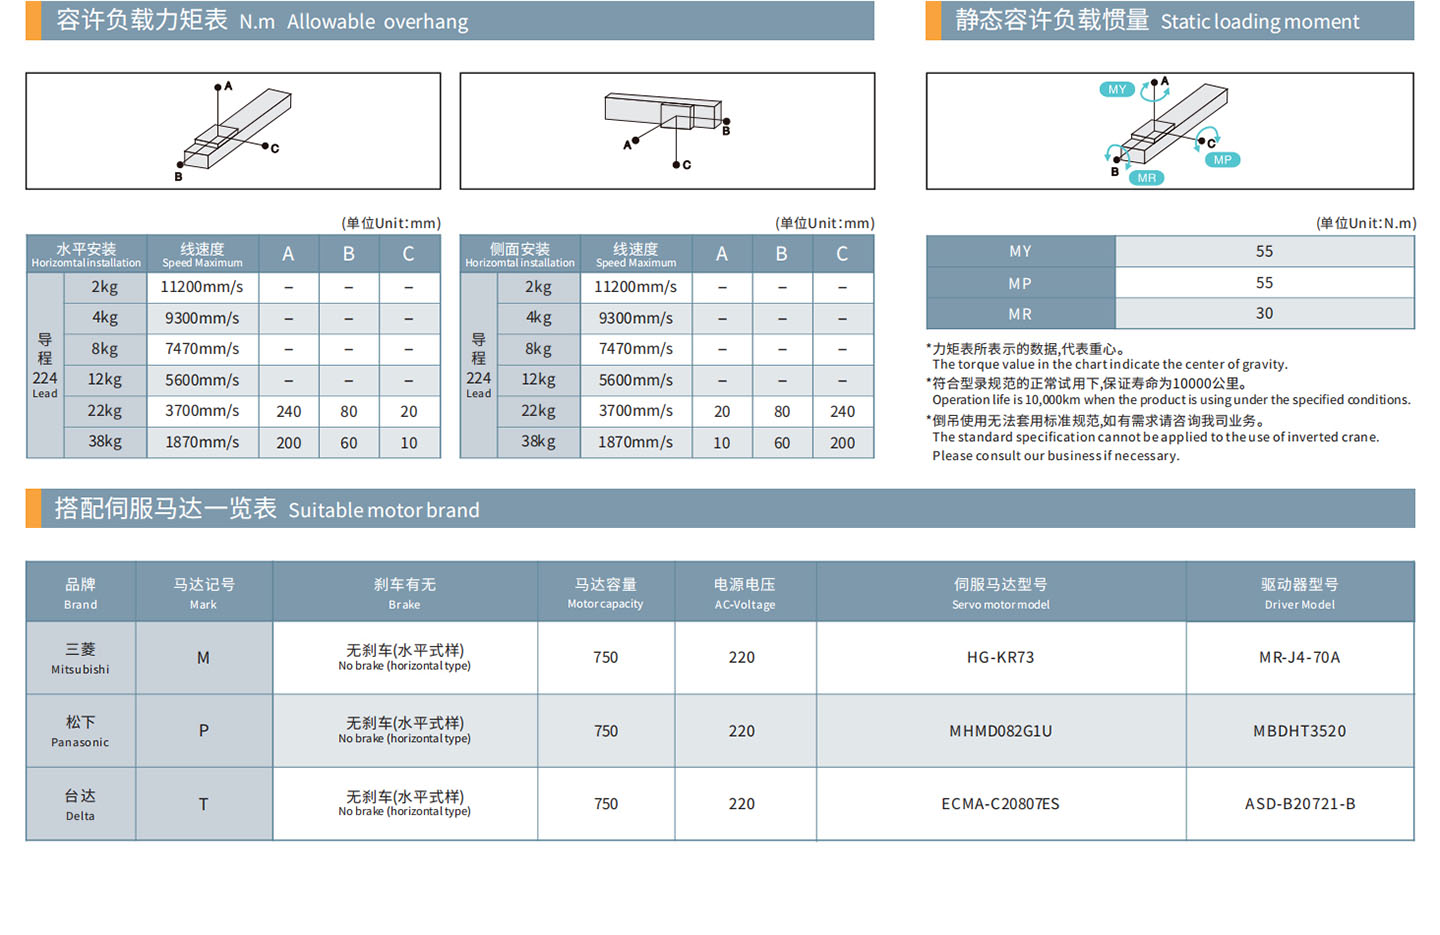
Task: Click the Lead 224 cell in horizontal table
Action: pos(45,365)
